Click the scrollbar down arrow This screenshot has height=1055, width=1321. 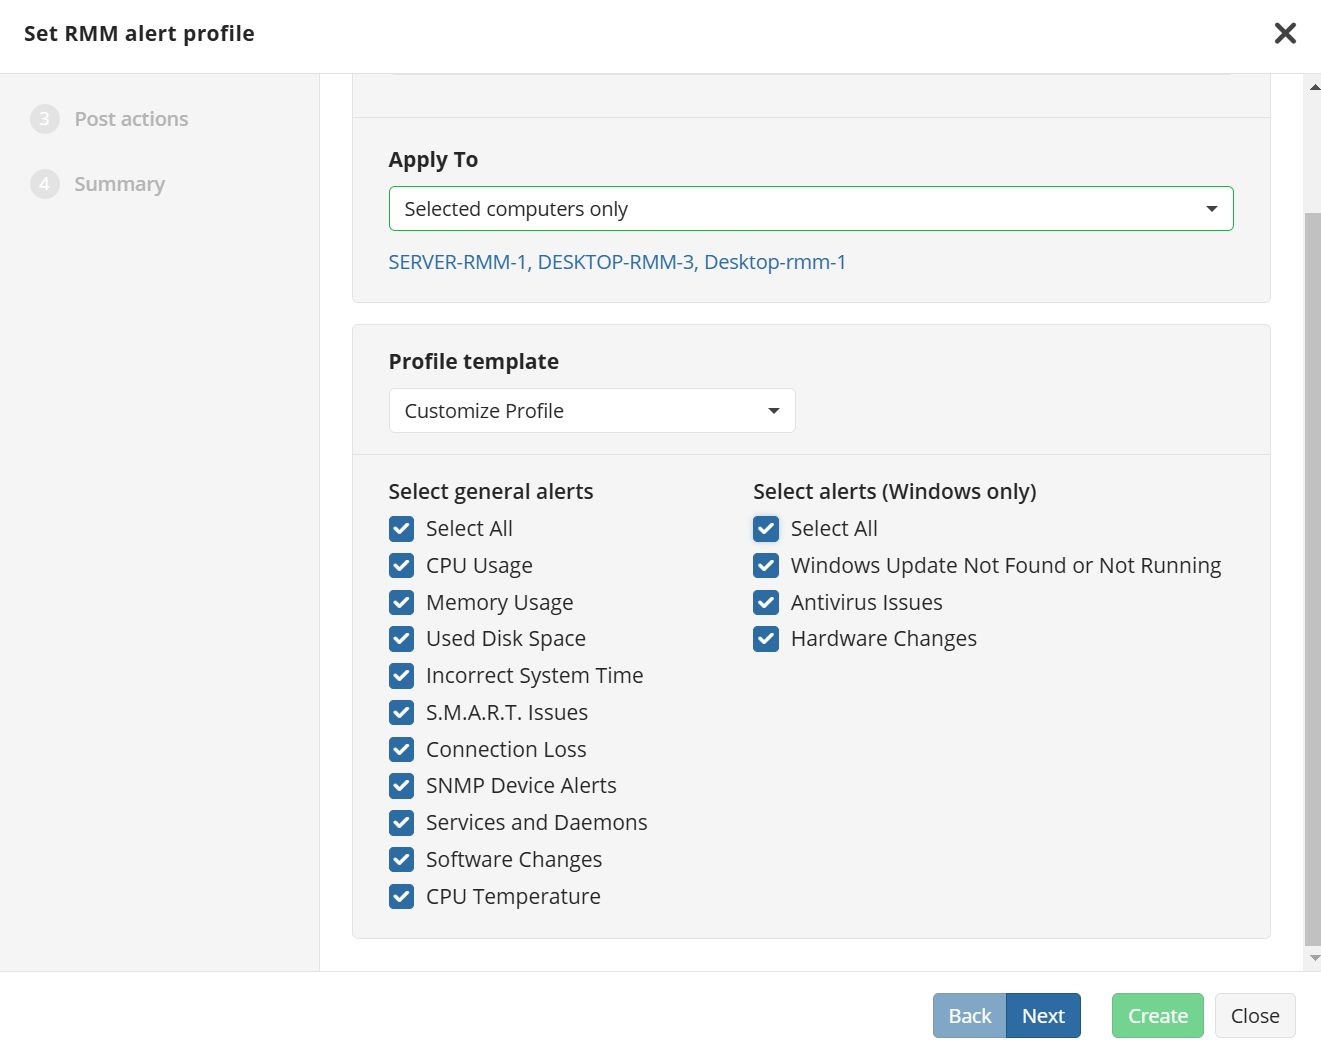(1314, 958)
